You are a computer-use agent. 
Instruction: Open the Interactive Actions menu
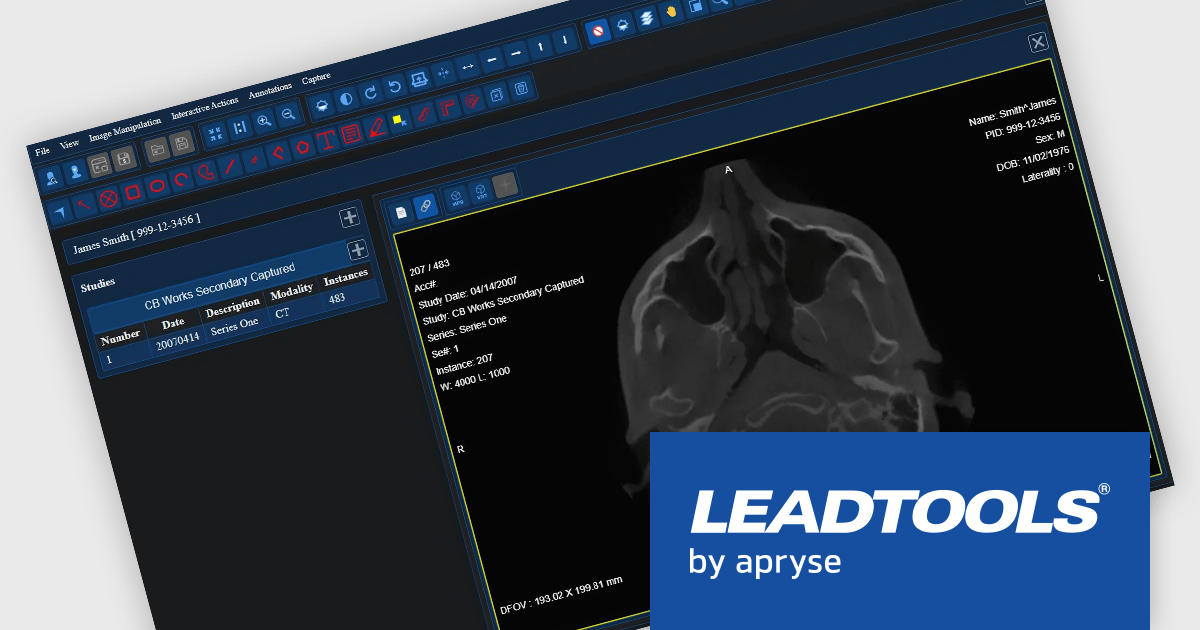pyautogui.click(x=205, y=108)
